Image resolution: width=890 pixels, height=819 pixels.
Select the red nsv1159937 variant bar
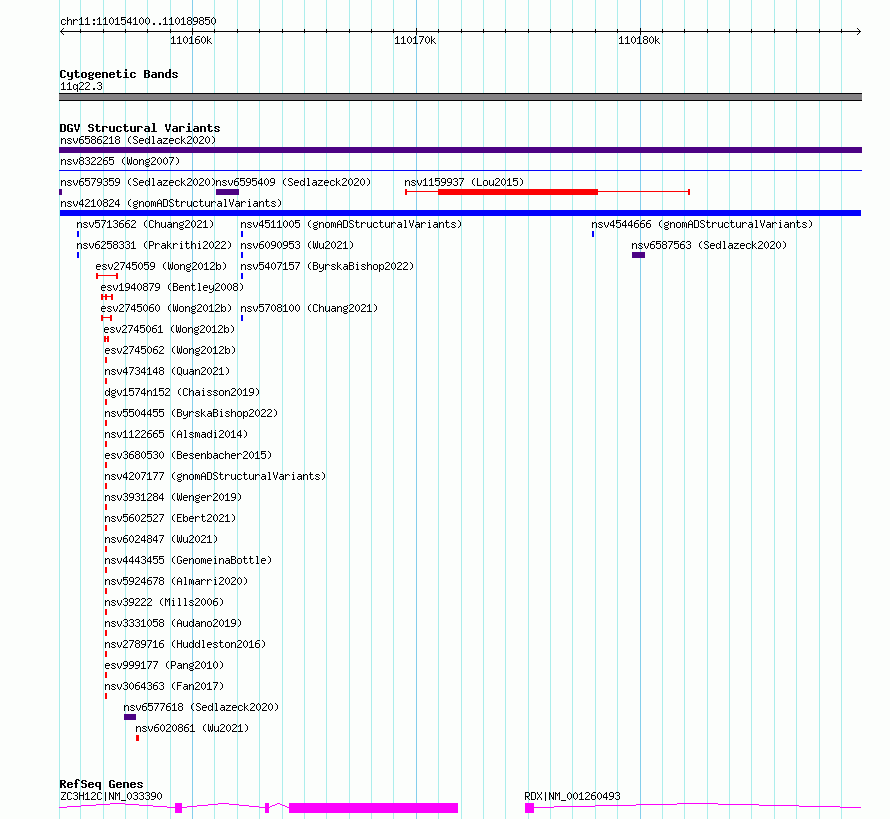pos(518,192)
